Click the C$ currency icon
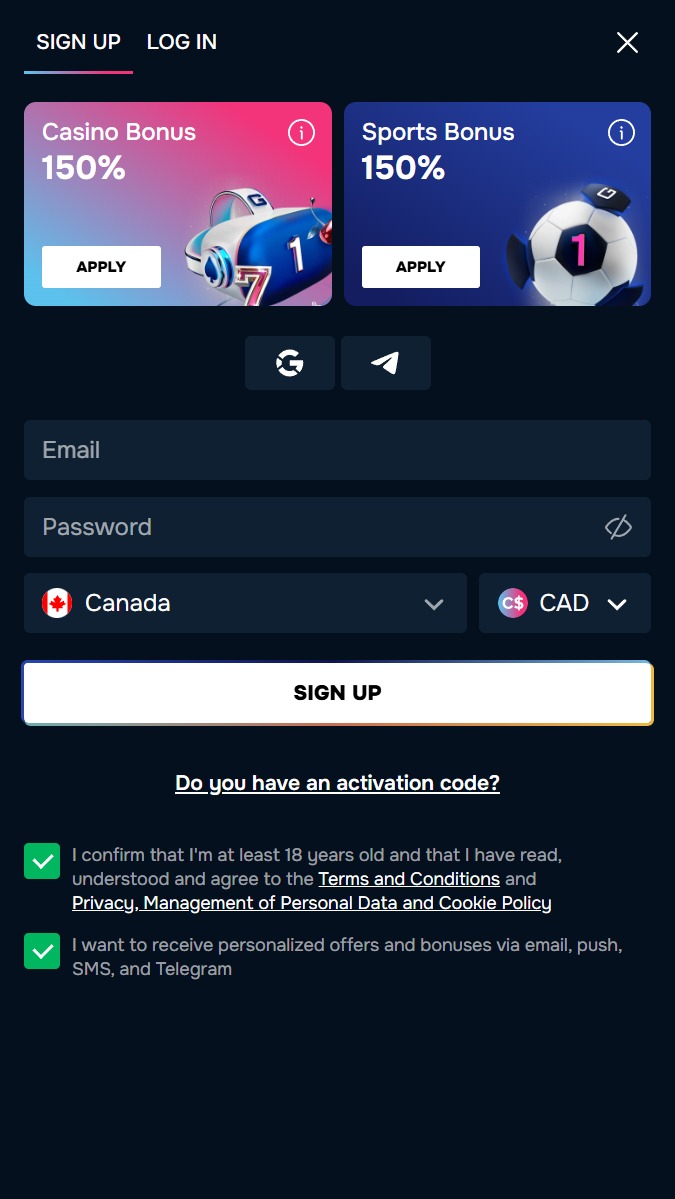Image resolution: width=675 pixels, height=1199 pixels. click(x=513, y=603)
